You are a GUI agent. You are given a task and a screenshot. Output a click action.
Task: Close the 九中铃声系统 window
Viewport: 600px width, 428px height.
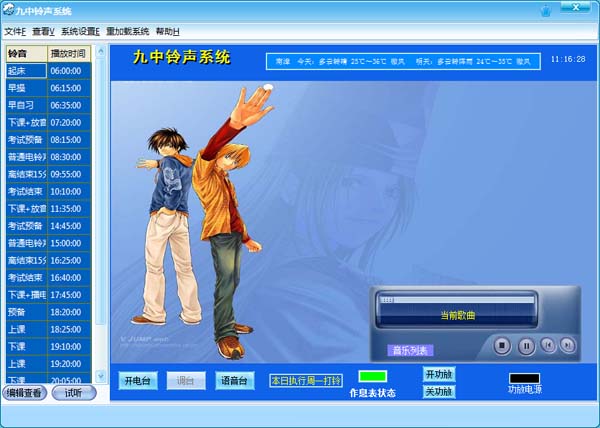click(575, 7)
